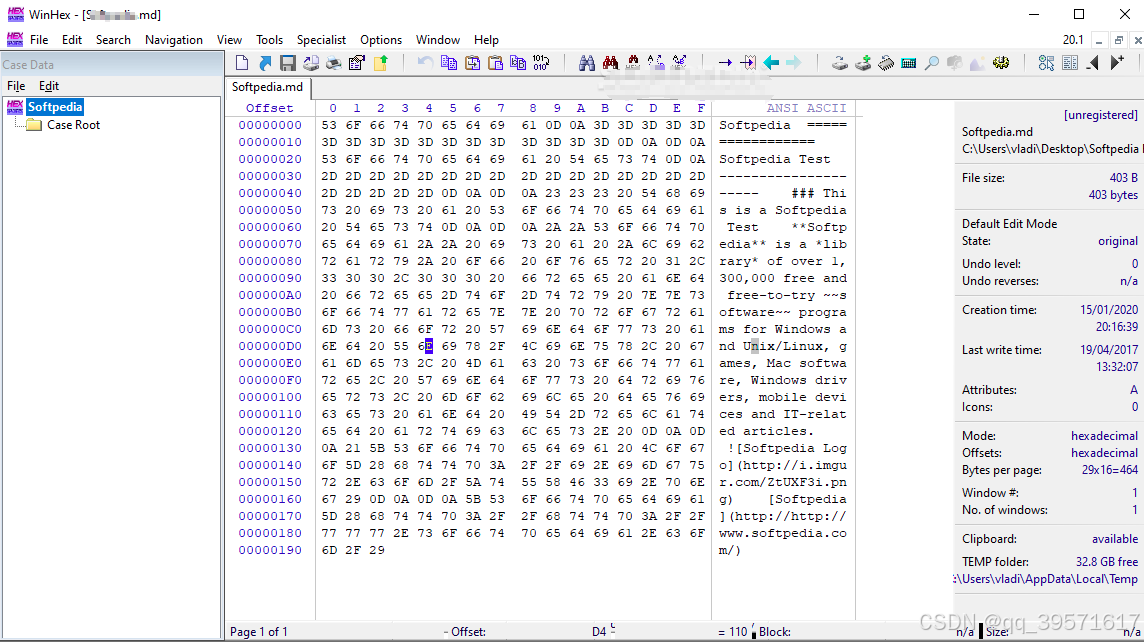
Task: Click Page 1 of 1 in status bar
Action: [x=258, y=632]
